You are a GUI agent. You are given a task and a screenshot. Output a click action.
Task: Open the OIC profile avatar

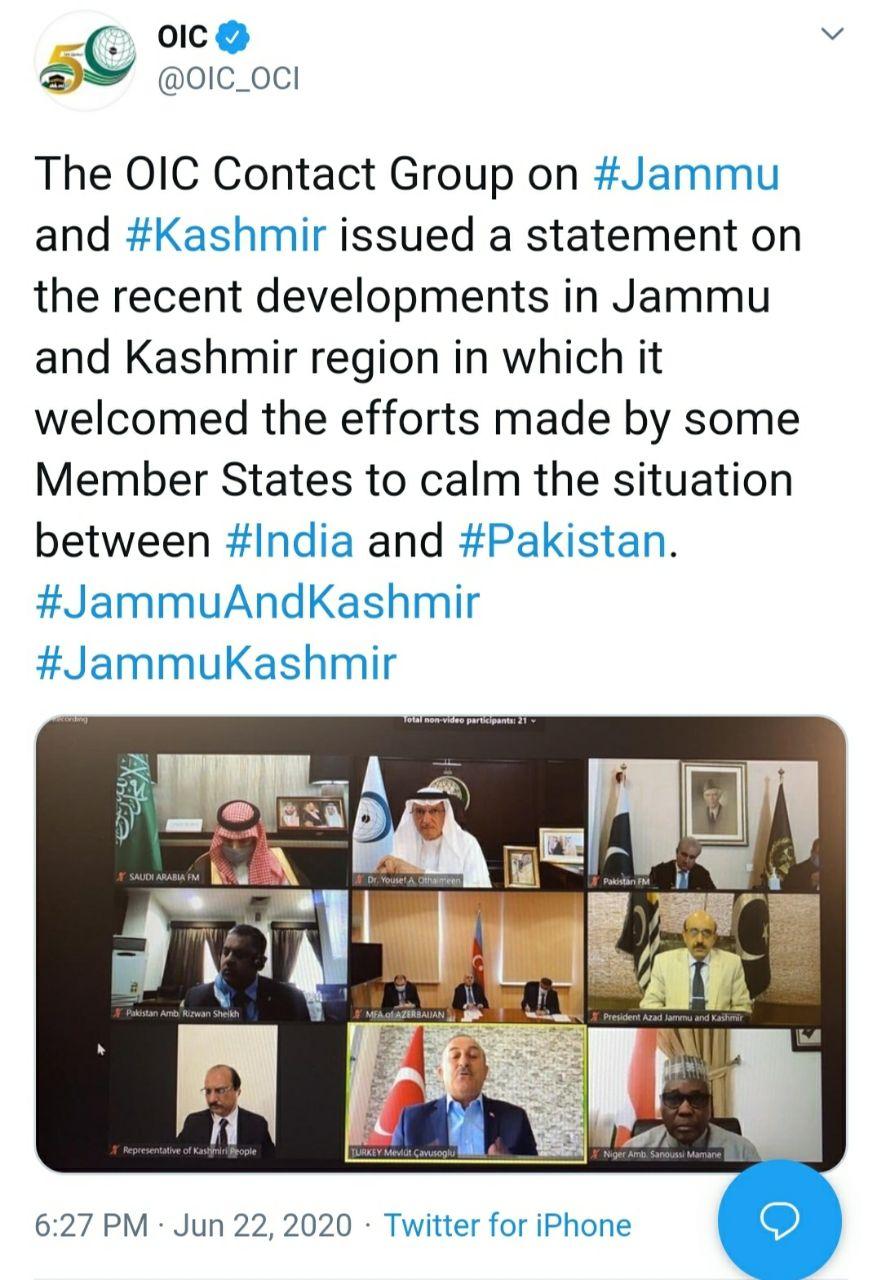click(x=84, y=60)
